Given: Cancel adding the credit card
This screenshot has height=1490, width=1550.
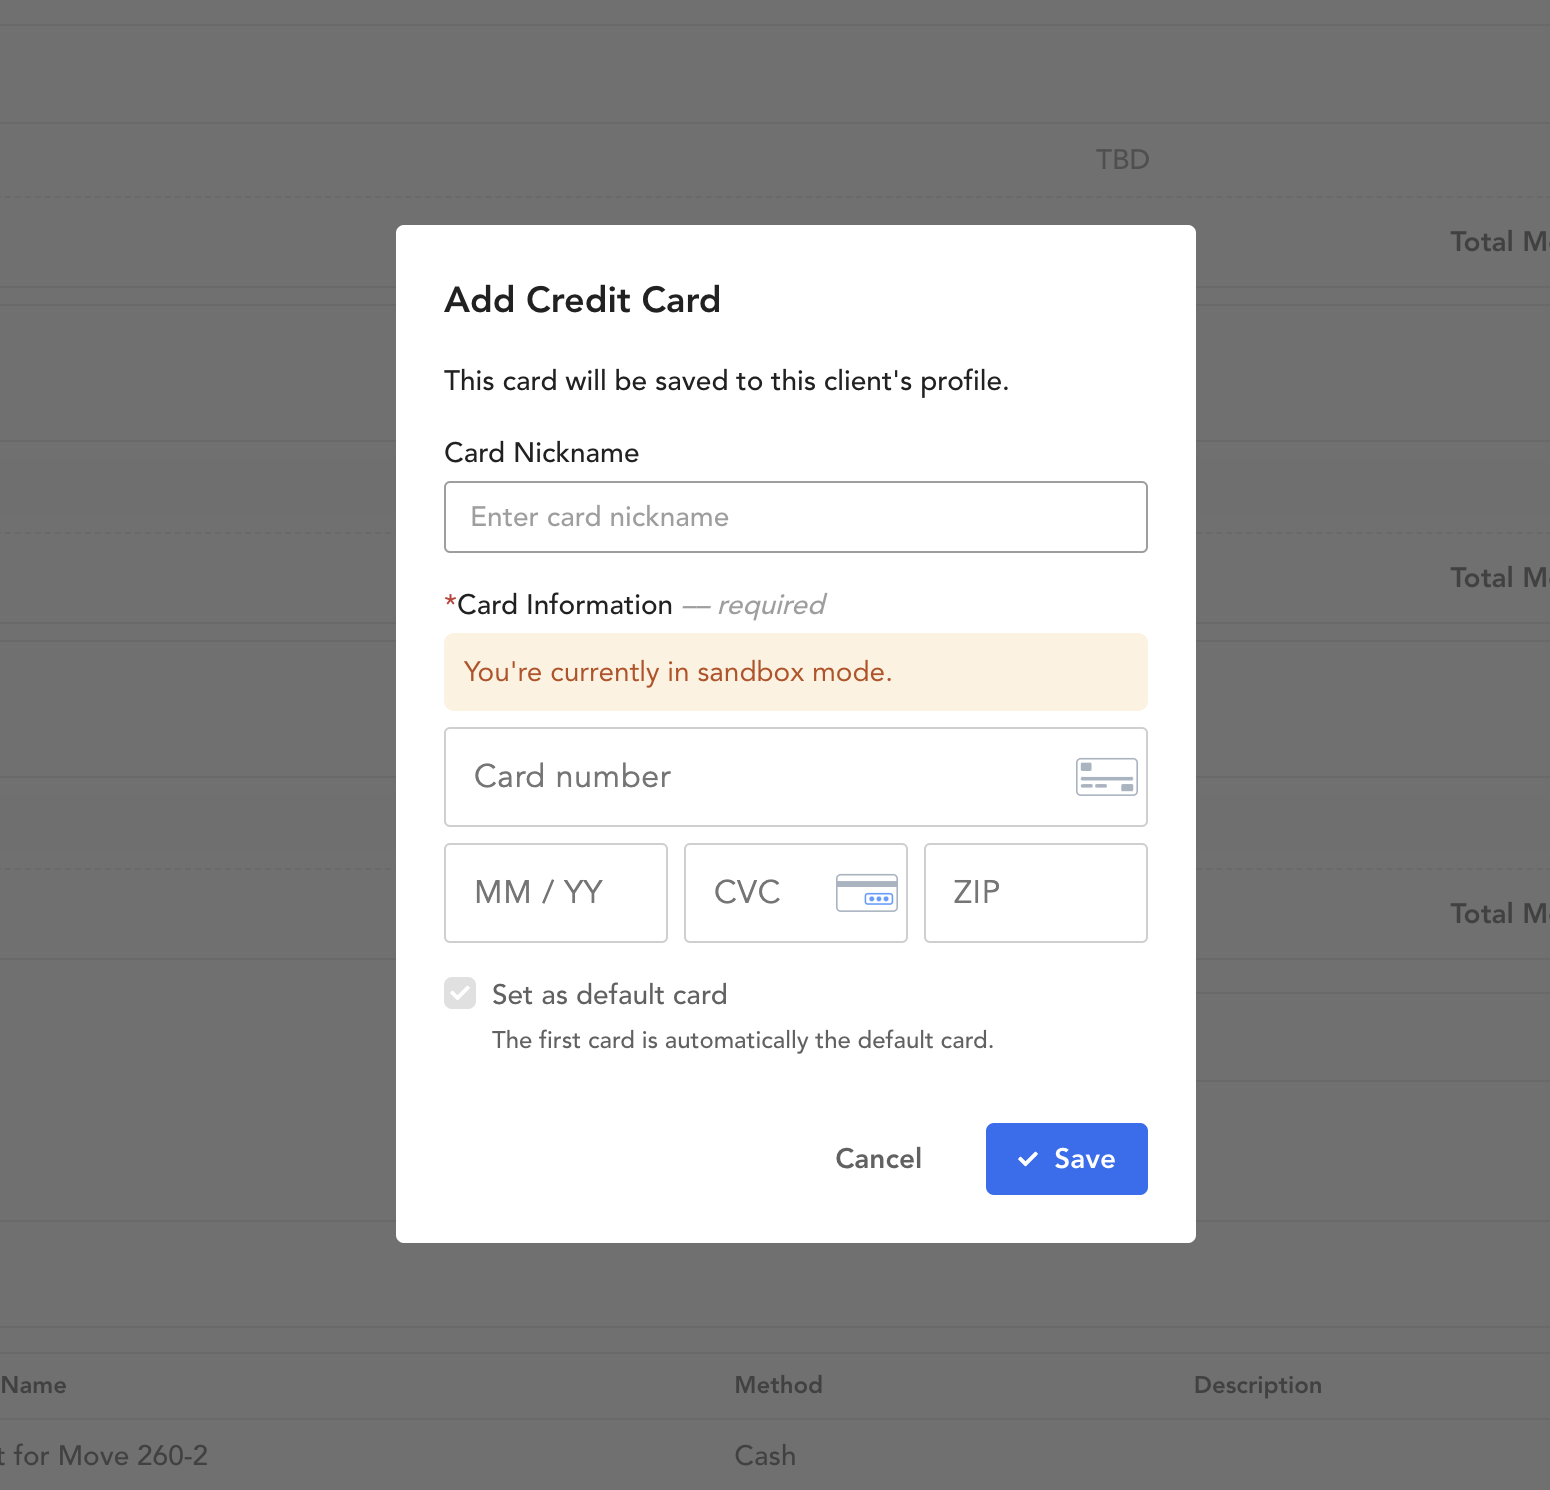Looking at the screenshot, I should click(x=879, y=1159).
